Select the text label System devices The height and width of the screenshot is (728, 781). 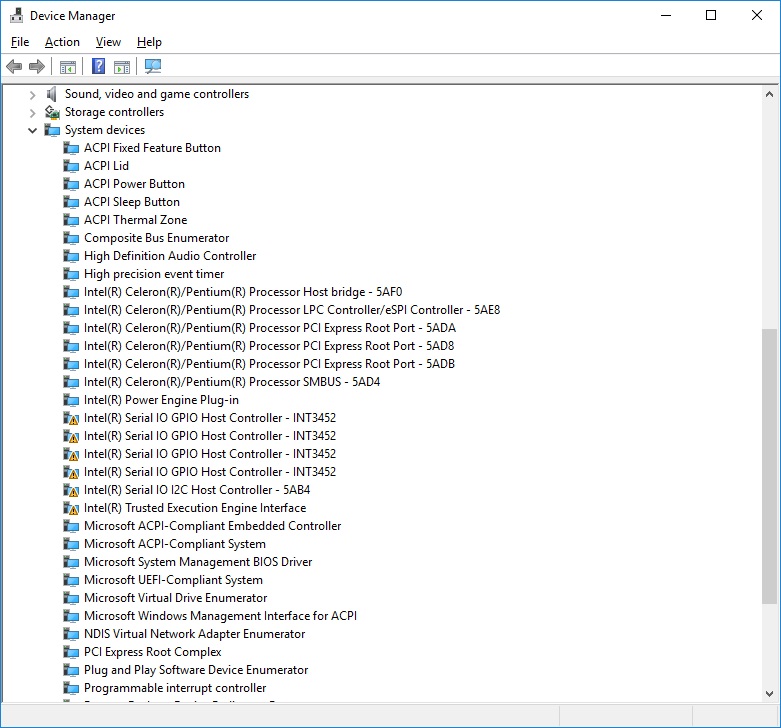click(x=105, y=130)
